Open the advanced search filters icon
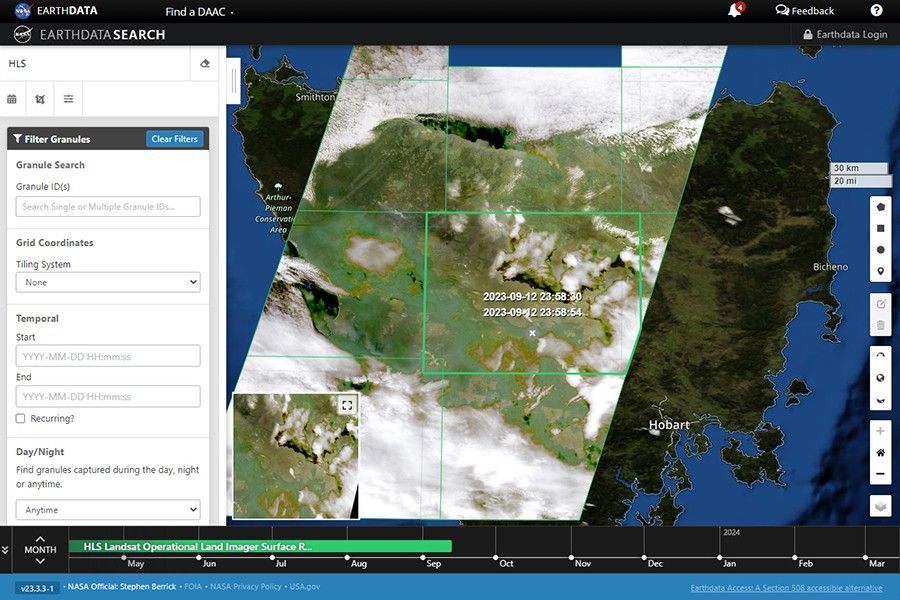The width and height of the screenshot is (900, 600). pyautogui.click(x=68, y=99)
